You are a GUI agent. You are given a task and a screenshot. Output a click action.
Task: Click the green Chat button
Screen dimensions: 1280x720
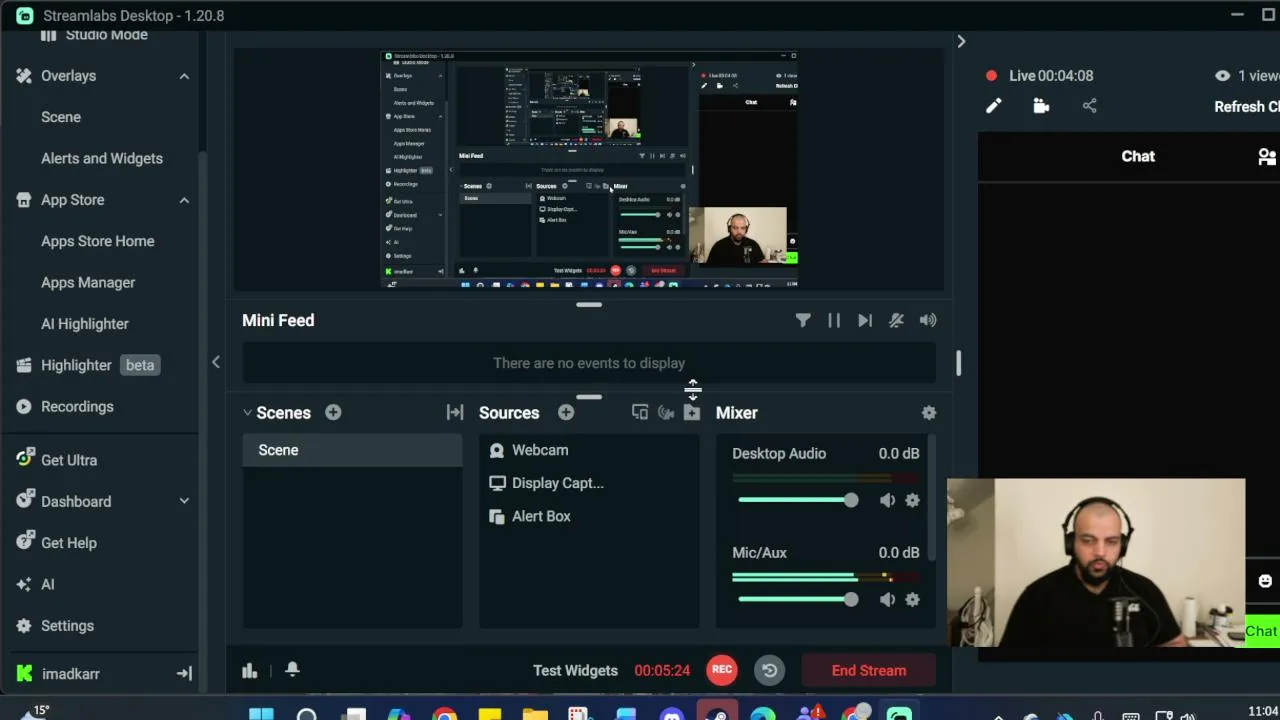[x=1262, y=631]
